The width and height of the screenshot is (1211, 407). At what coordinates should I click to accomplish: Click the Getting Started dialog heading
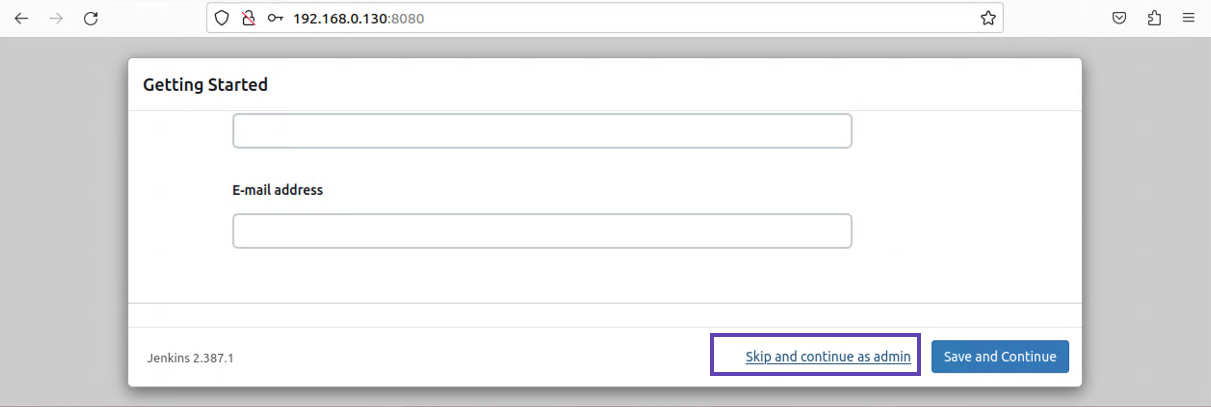(x=205, y=85)
